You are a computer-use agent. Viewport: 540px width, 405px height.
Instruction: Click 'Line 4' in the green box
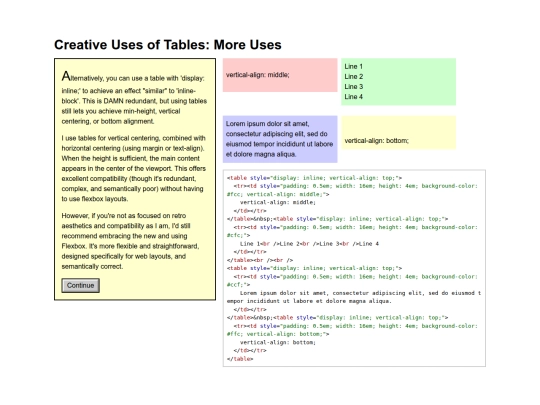tap(354, 97)
